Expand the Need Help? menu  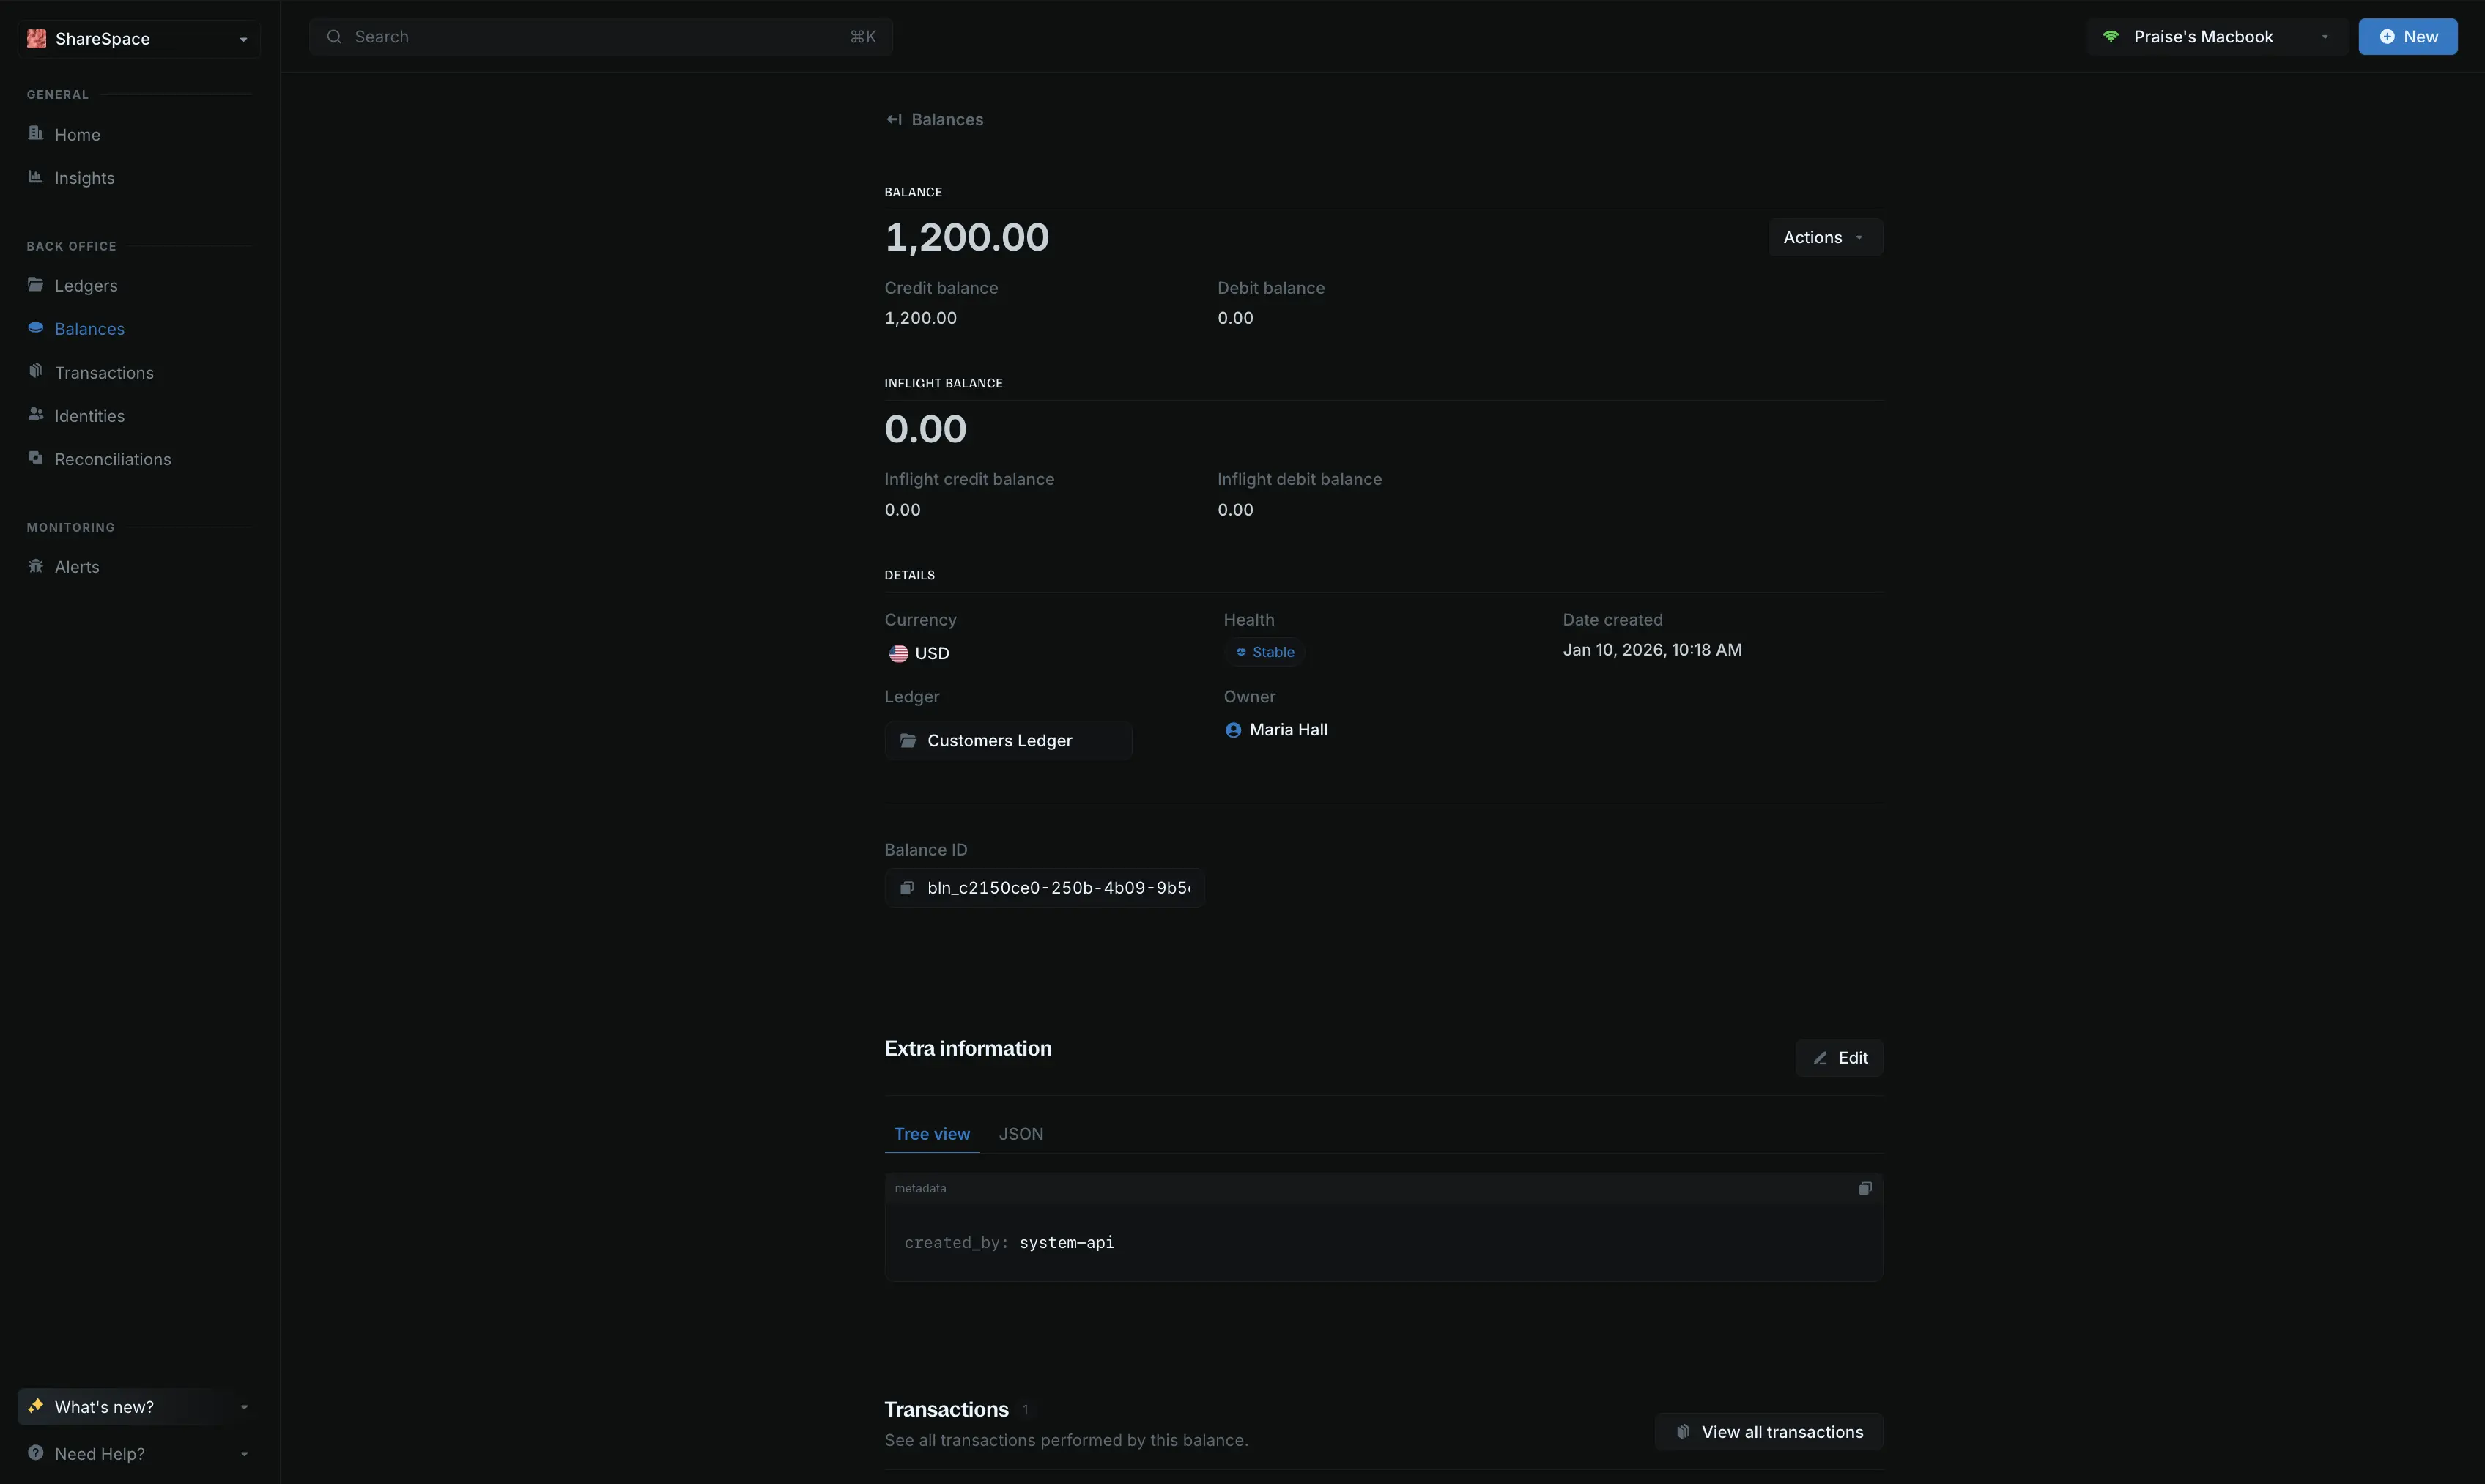(x=138, y=1453)
